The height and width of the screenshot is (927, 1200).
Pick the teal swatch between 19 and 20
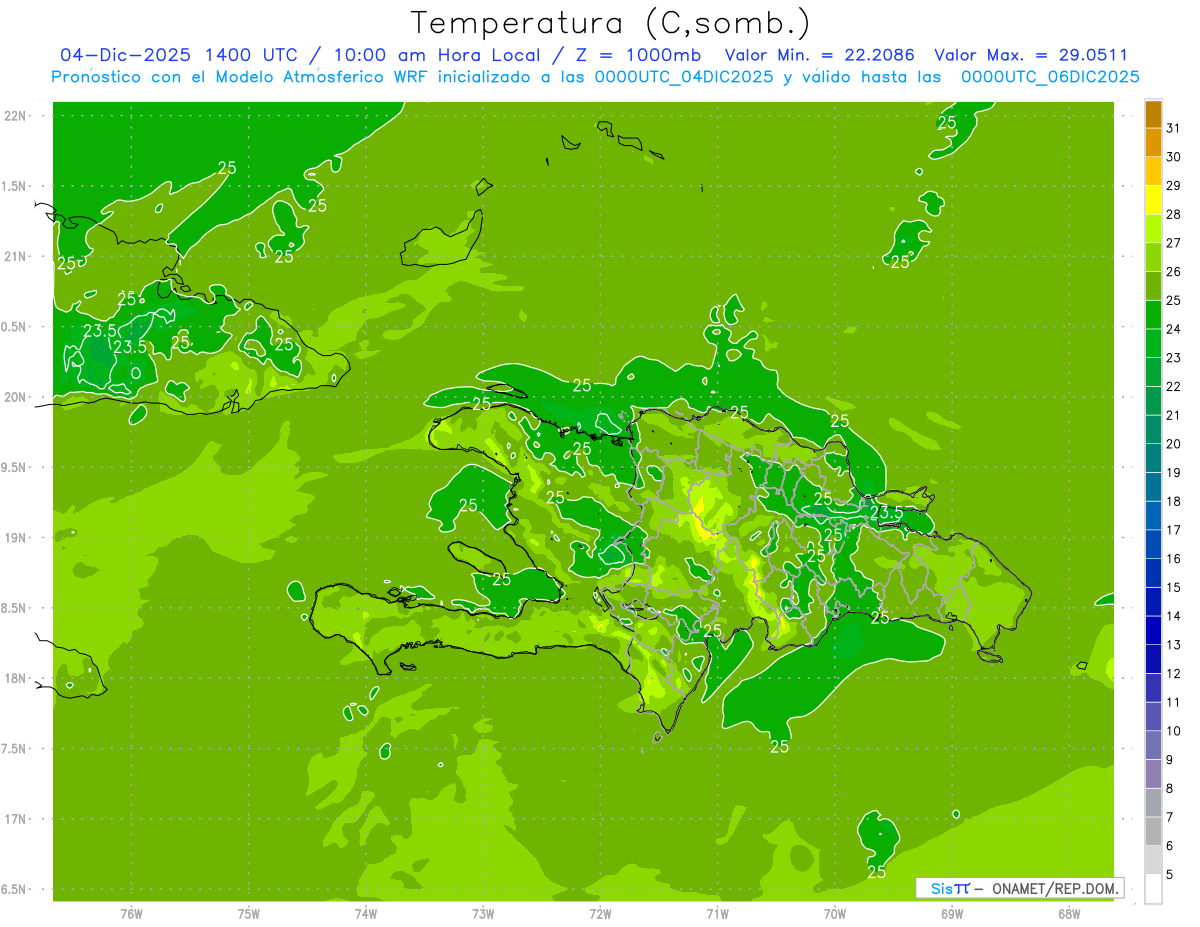tap(1153, 458)
